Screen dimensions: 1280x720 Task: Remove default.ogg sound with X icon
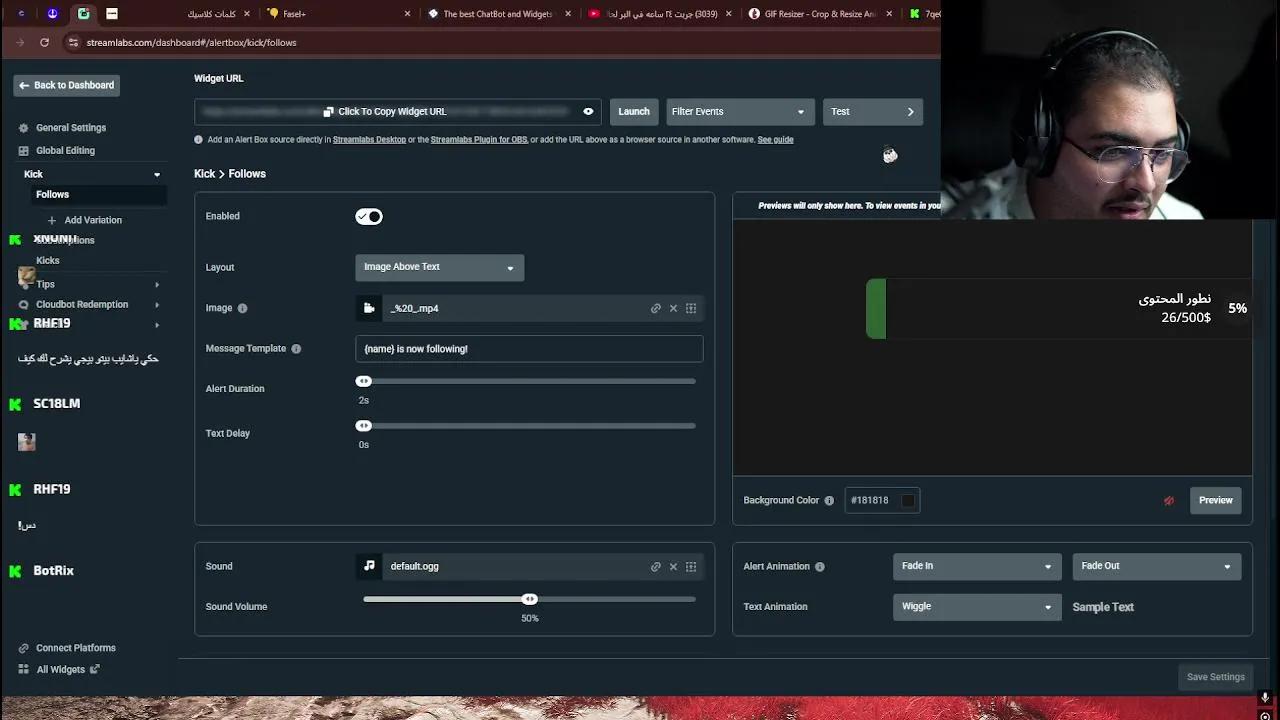pos(673,566)
